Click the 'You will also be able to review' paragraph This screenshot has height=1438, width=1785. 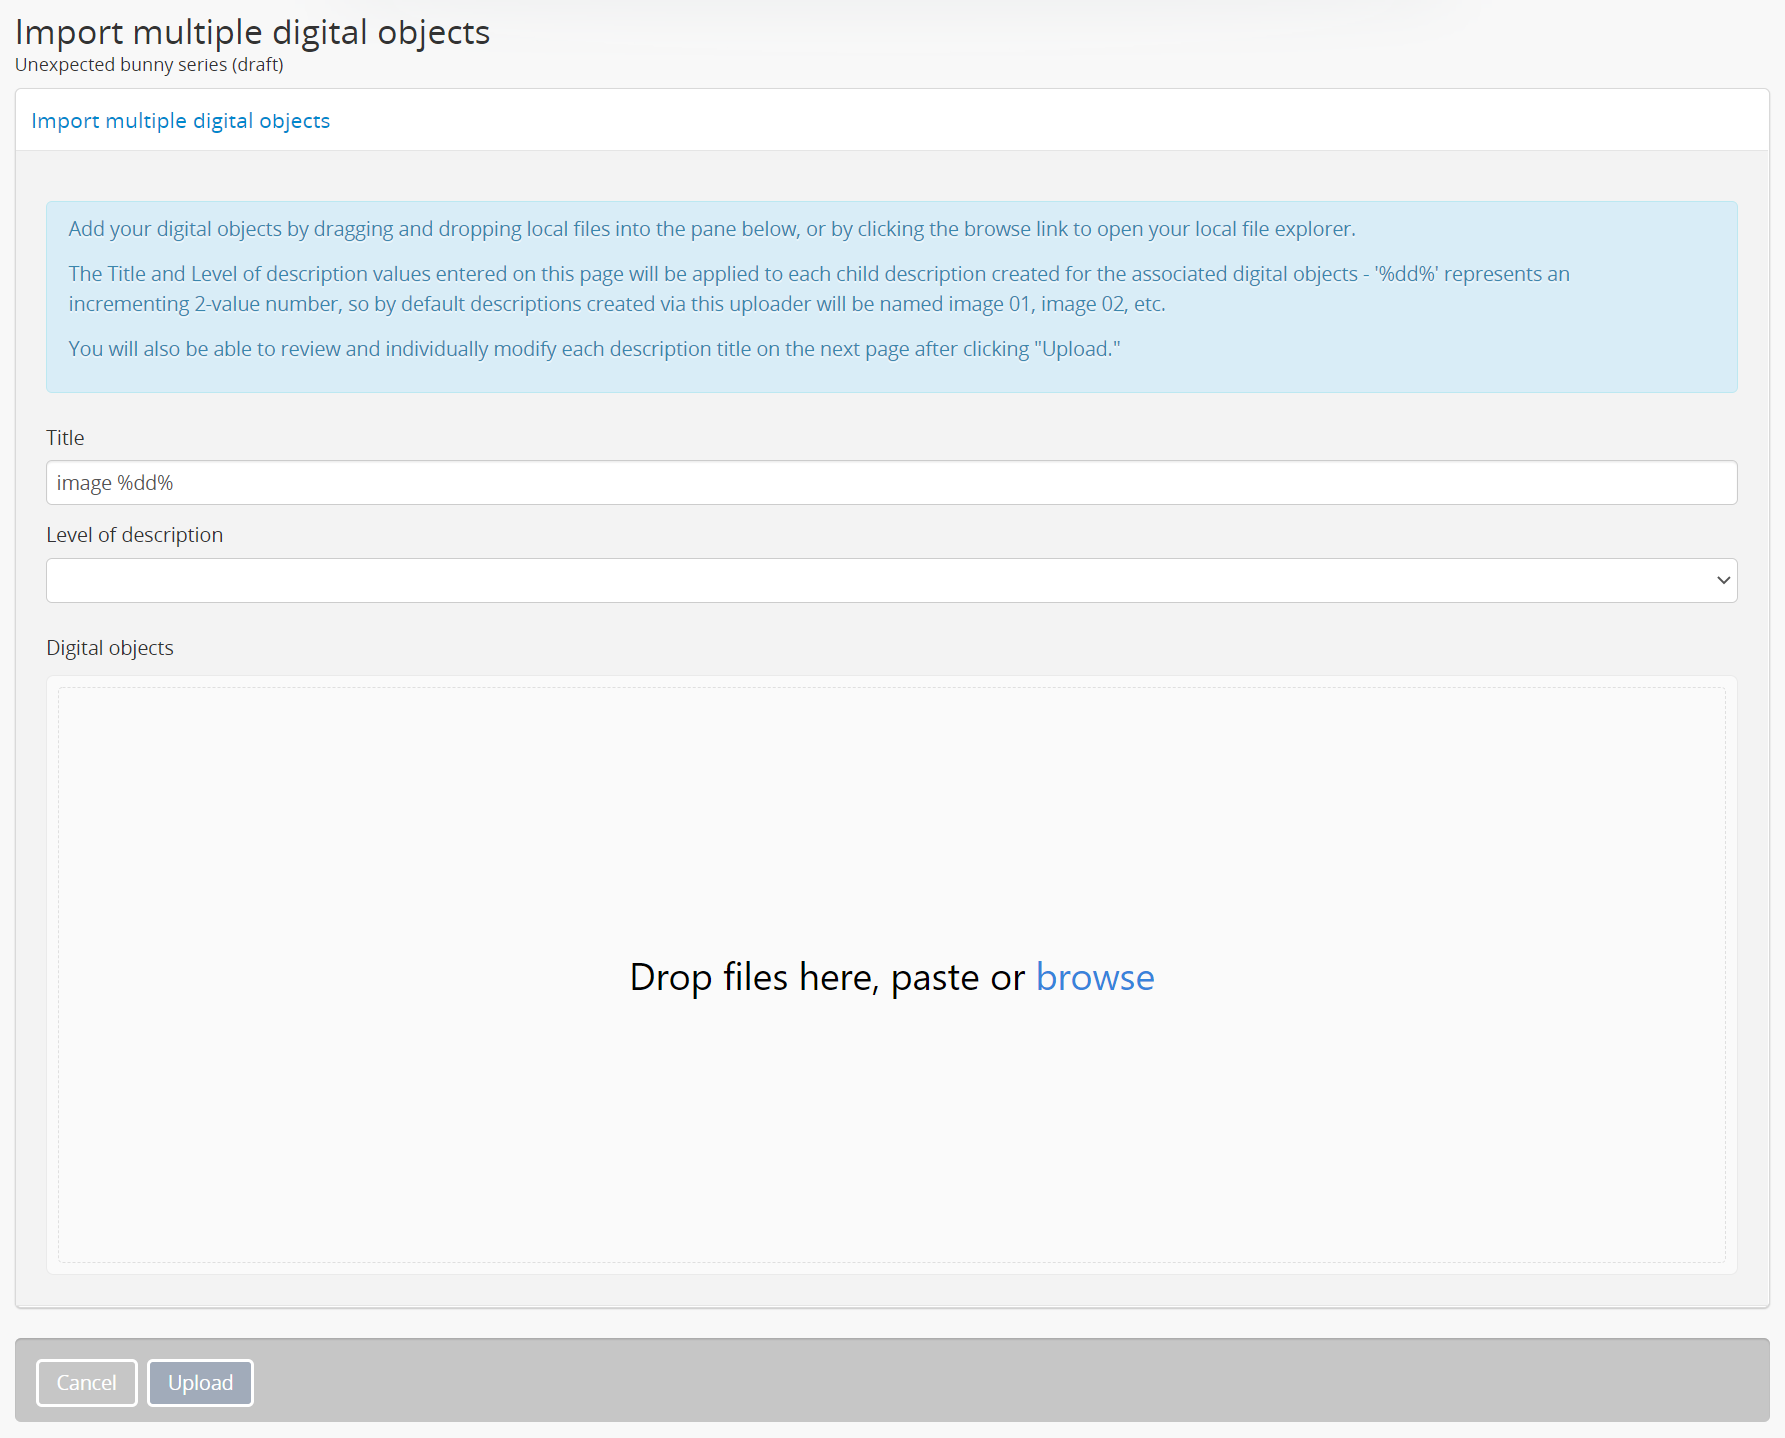pyautogui.click(x=593, y=349)
